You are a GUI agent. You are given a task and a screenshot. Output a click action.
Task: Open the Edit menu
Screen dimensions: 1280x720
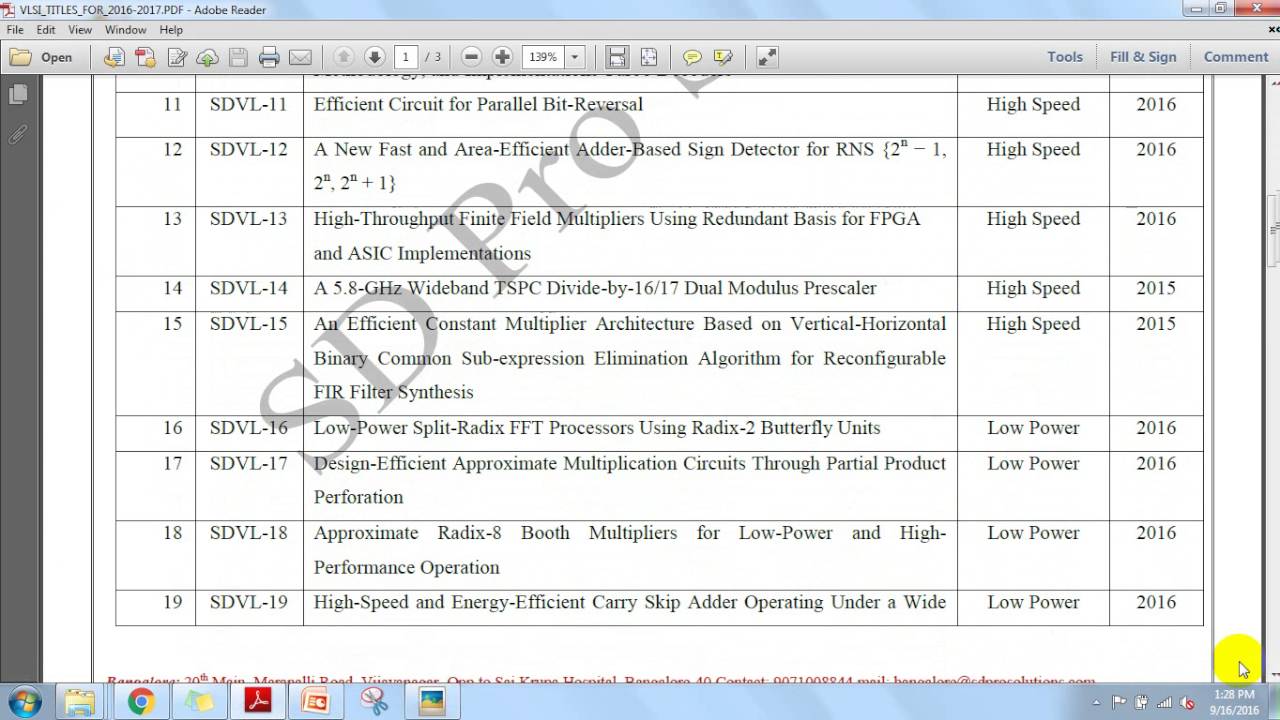click(x=46, y=30)
